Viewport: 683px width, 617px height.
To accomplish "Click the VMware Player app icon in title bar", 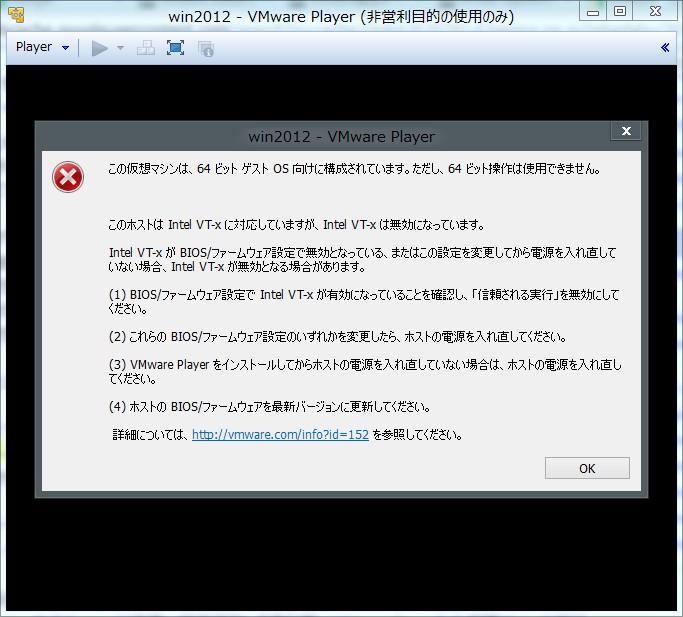I will [x=17, y=15].
